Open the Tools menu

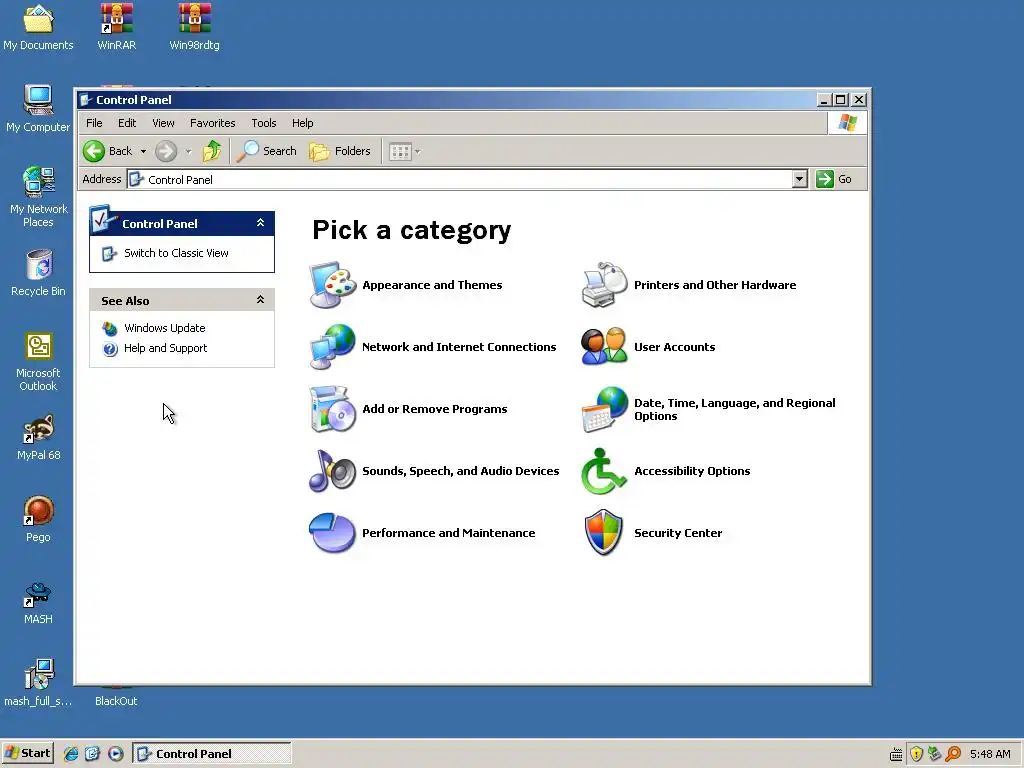[264, 123]
